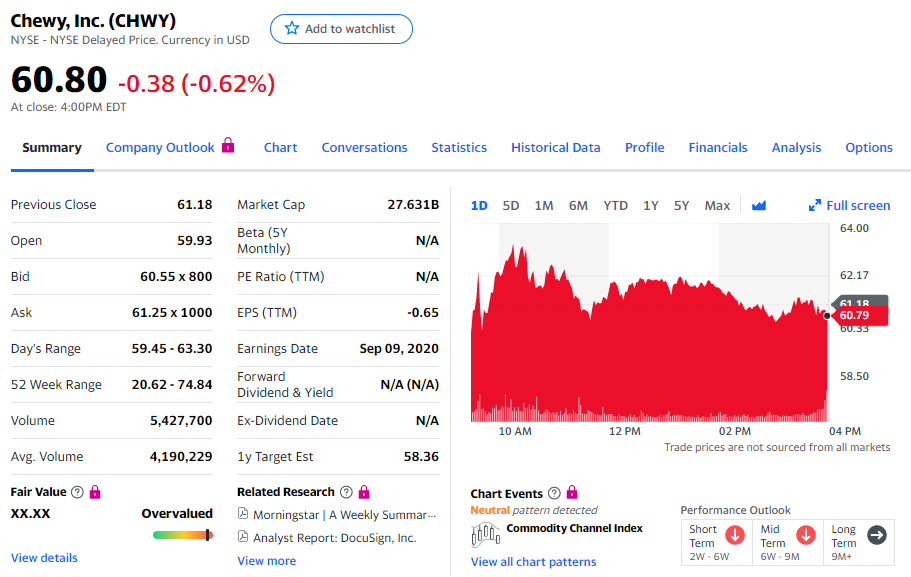Click the Short Term down arrow indicator
The width and height of the screenshot is (911, 577).
(x=735, y=535)
